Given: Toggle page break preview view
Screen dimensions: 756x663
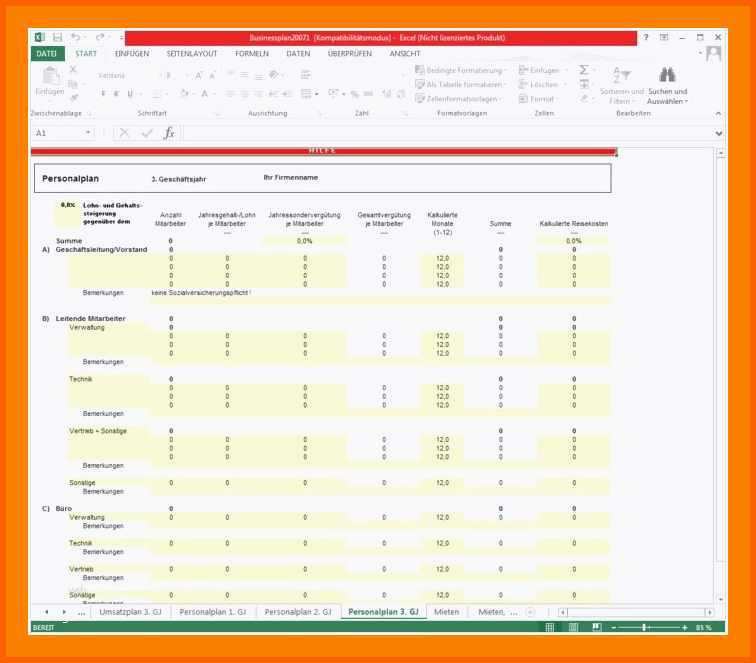Looking at the screenshot, I should click(x=596, y=627).
